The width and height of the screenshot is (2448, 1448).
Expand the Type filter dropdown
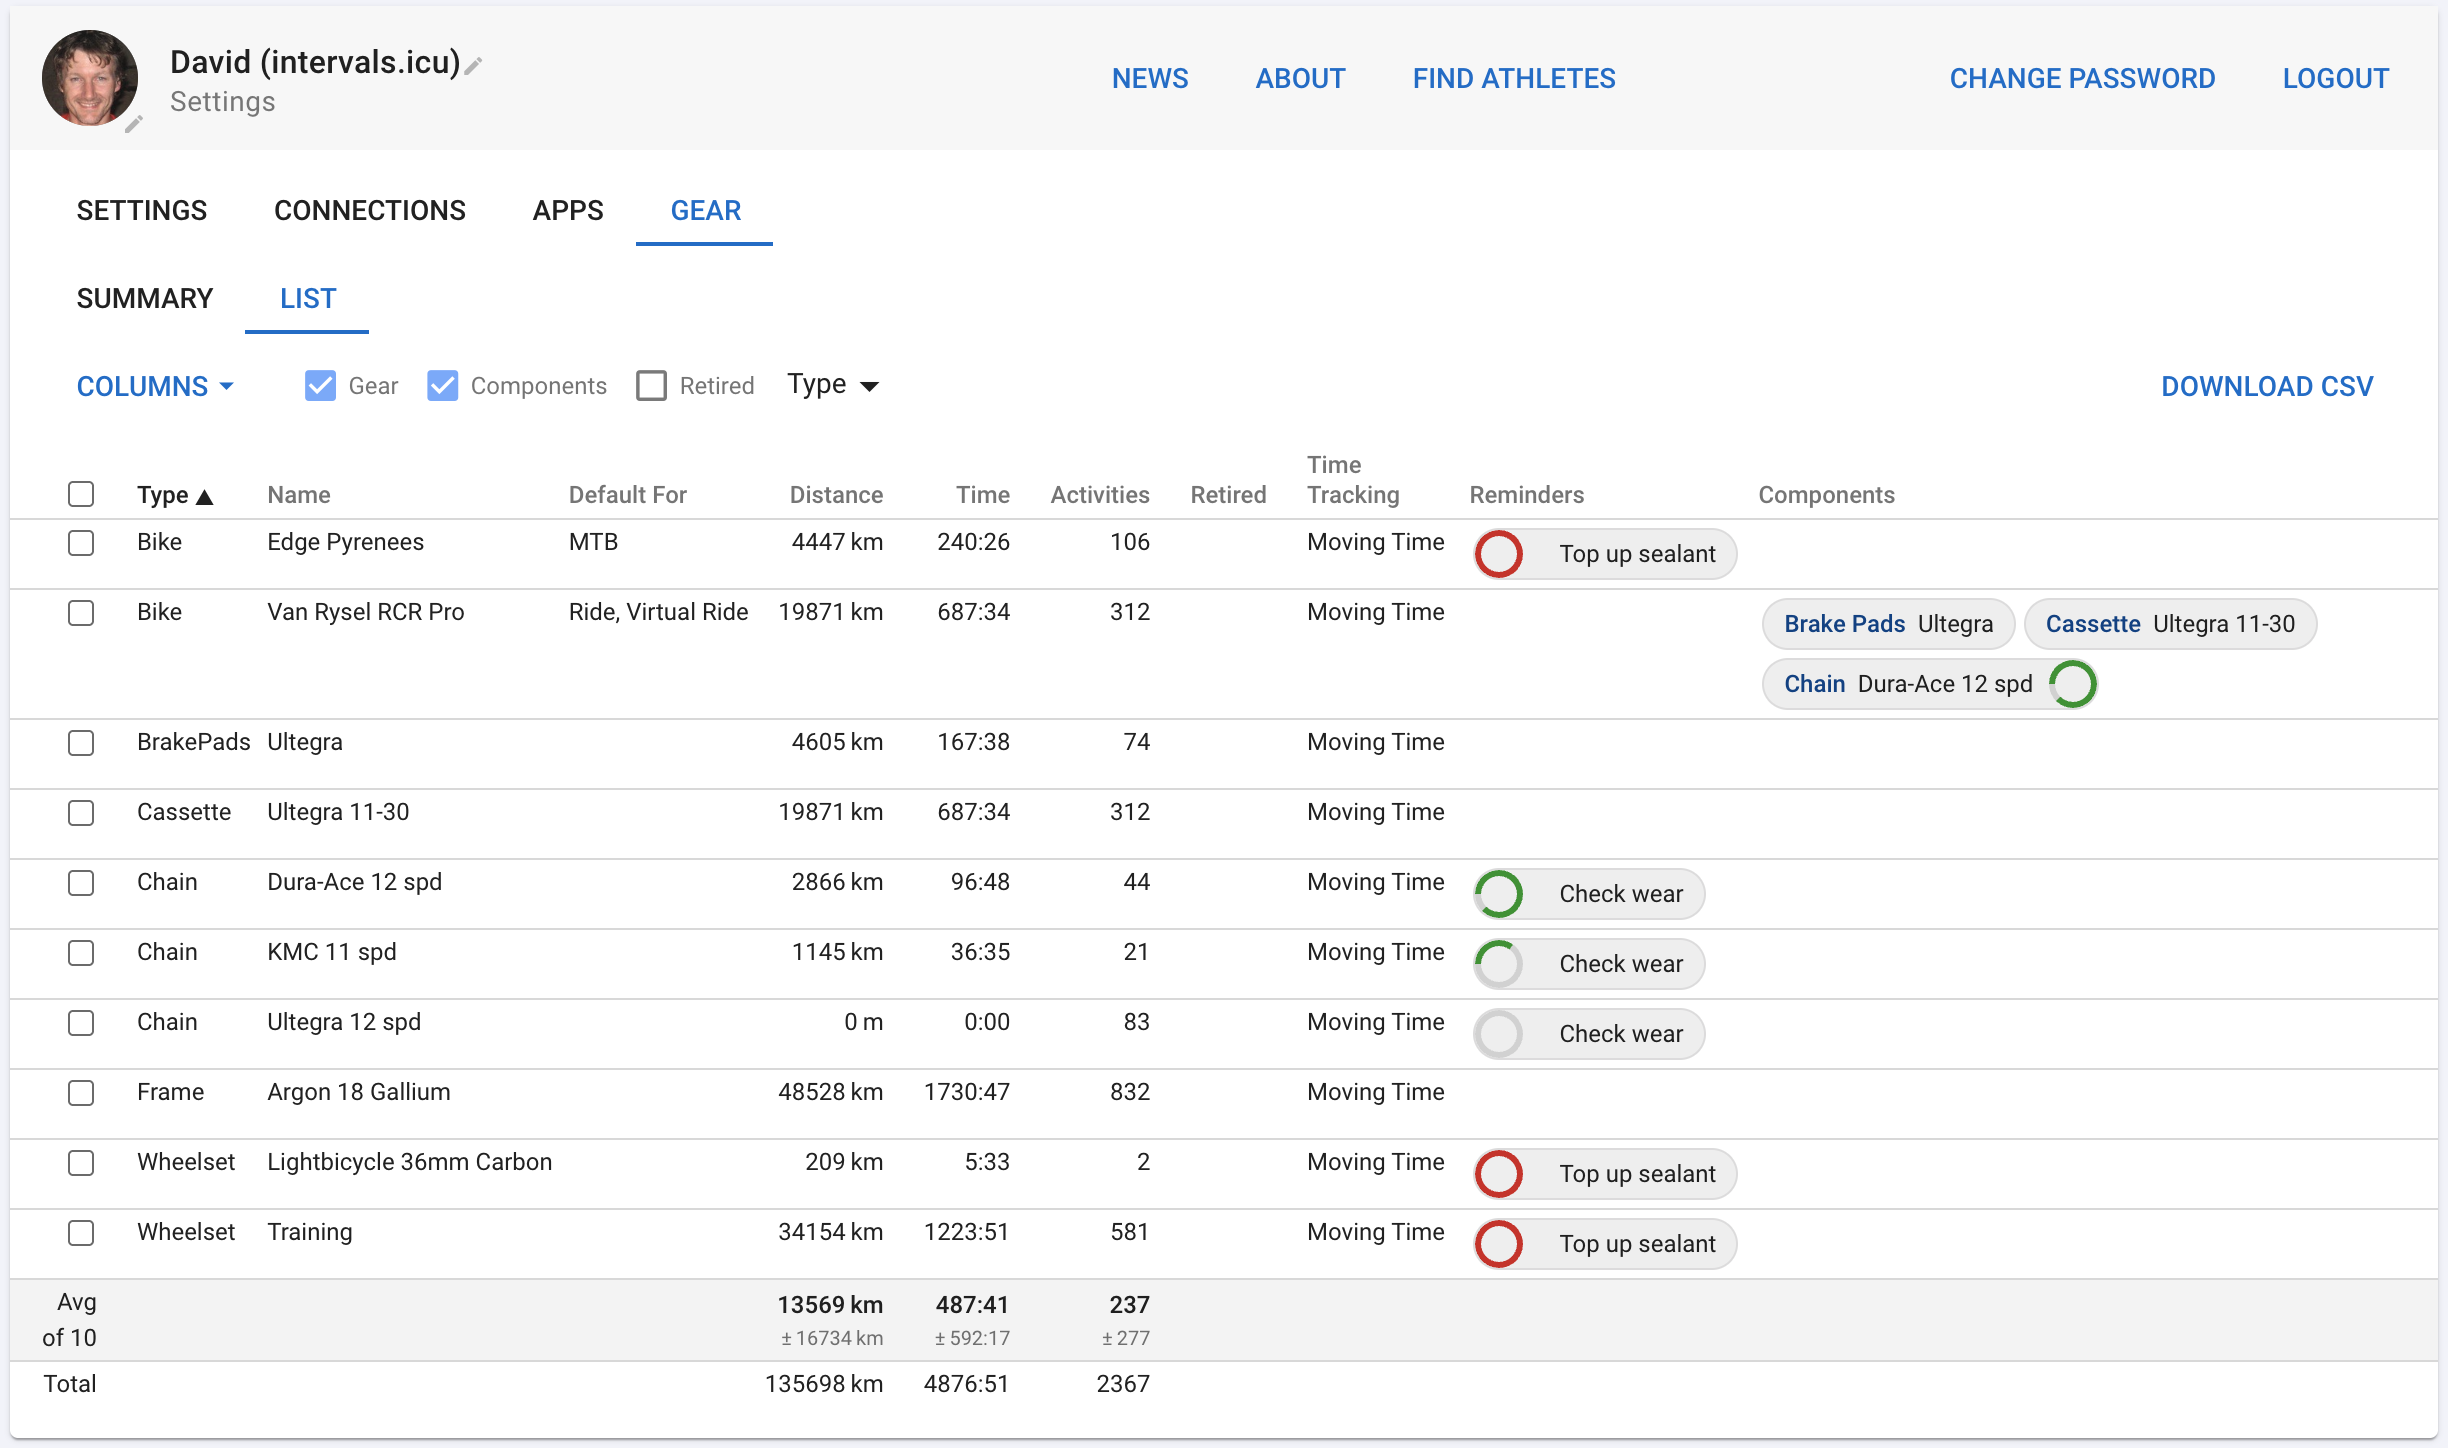[x=832, y=386]
